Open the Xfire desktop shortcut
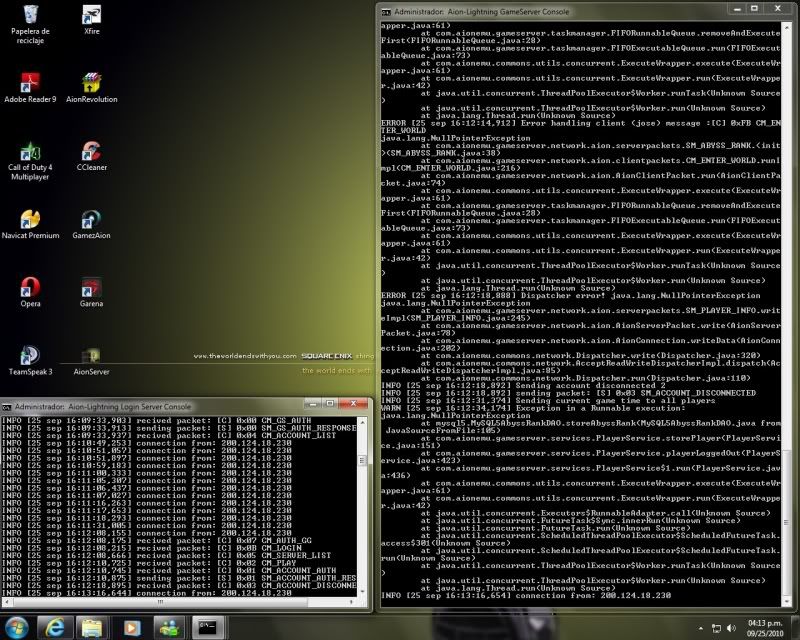This screenshot has width=800, height=640. click(91, 17)
